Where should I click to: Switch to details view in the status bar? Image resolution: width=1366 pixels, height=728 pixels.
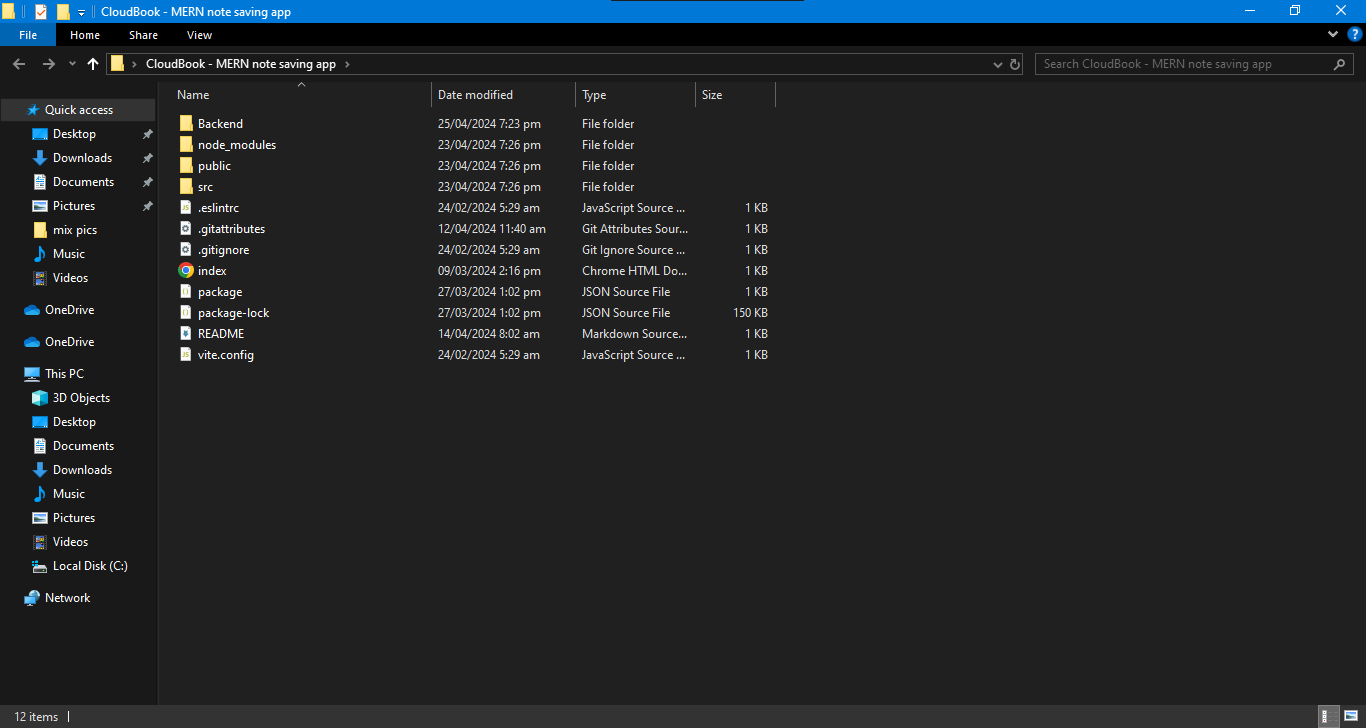tap(1328, 716)
